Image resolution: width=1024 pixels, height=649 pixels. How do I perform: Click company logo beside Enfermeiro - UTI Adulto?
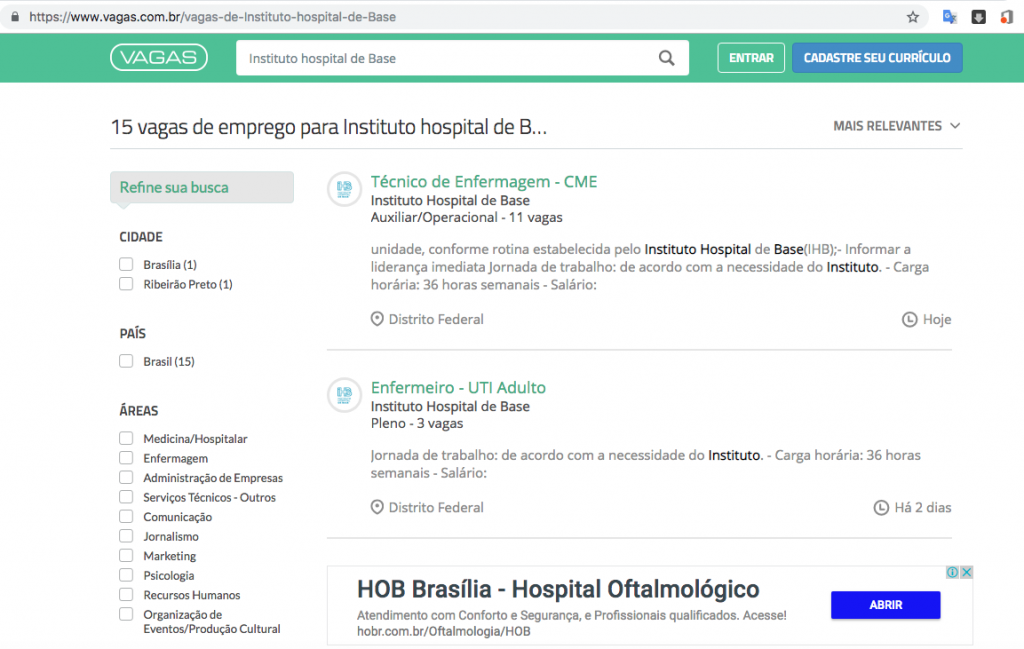point(344,394)
